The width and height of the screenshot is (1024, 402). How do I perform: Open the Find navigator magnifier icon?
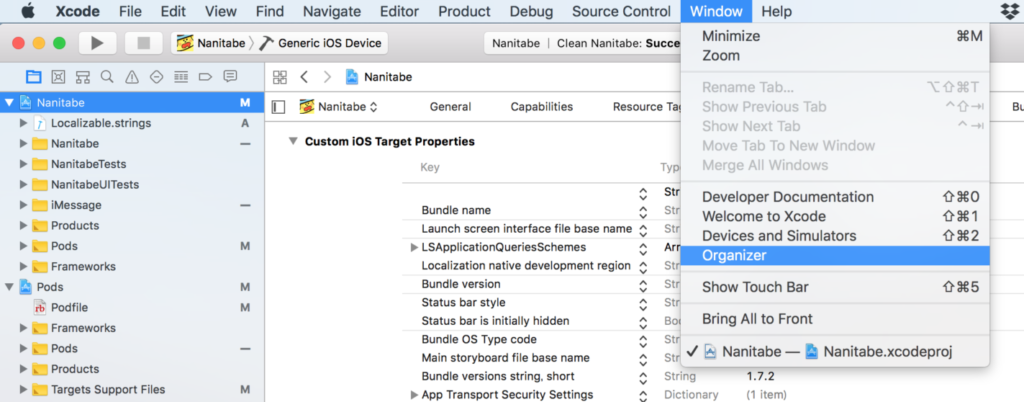107,77
